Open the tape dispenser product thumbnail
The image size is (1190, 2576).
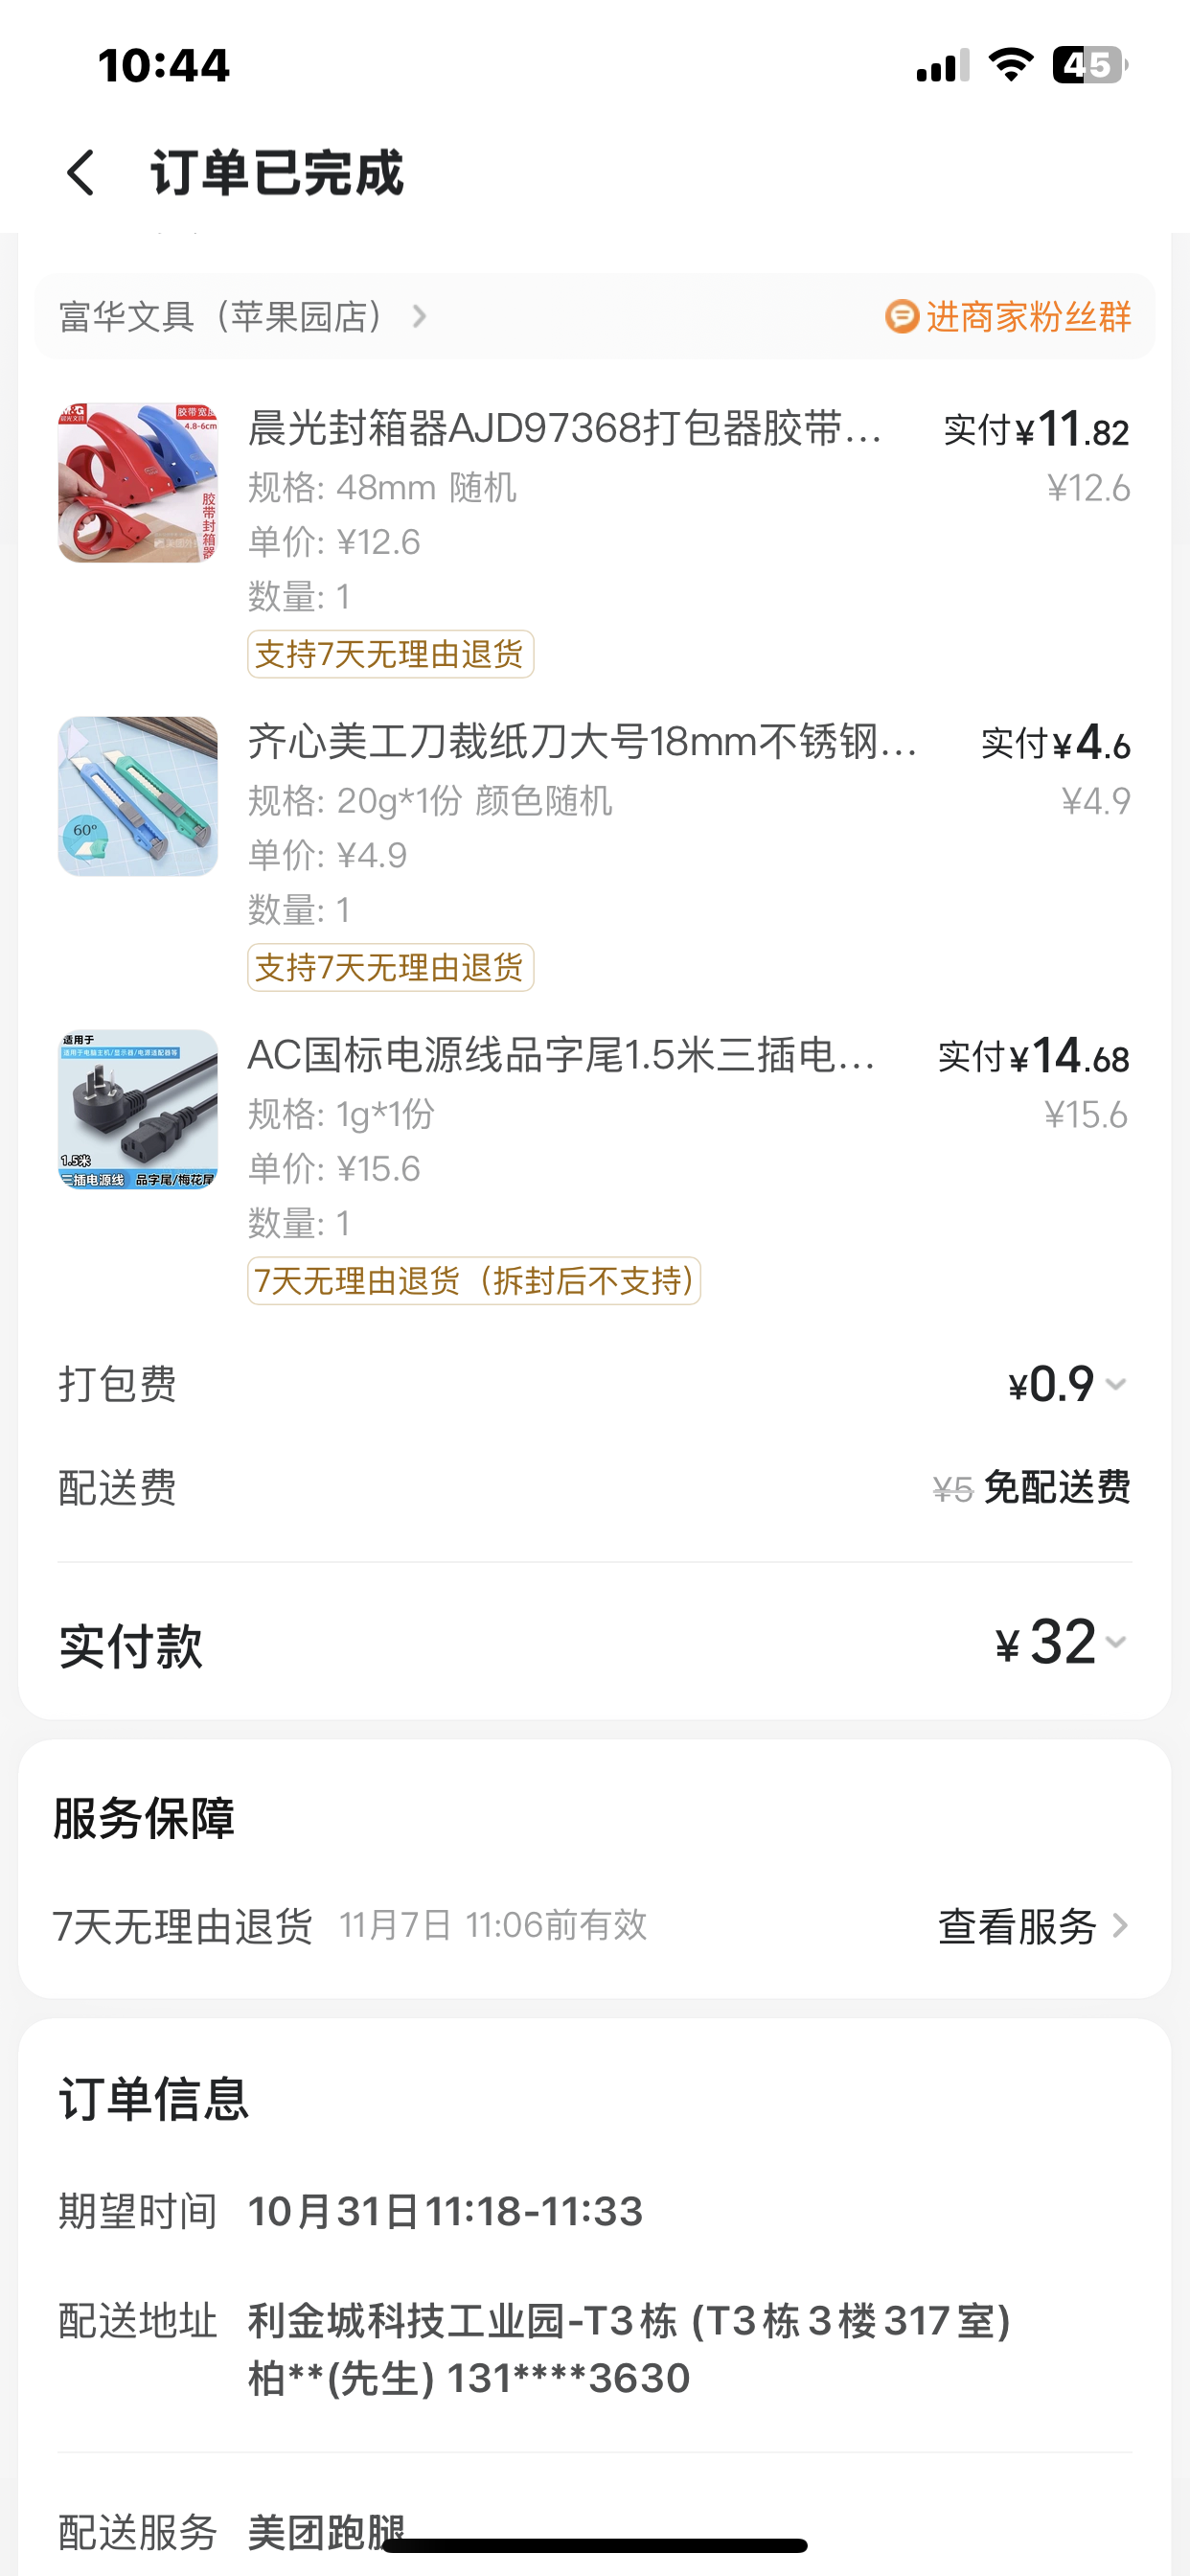click(138, 483)
